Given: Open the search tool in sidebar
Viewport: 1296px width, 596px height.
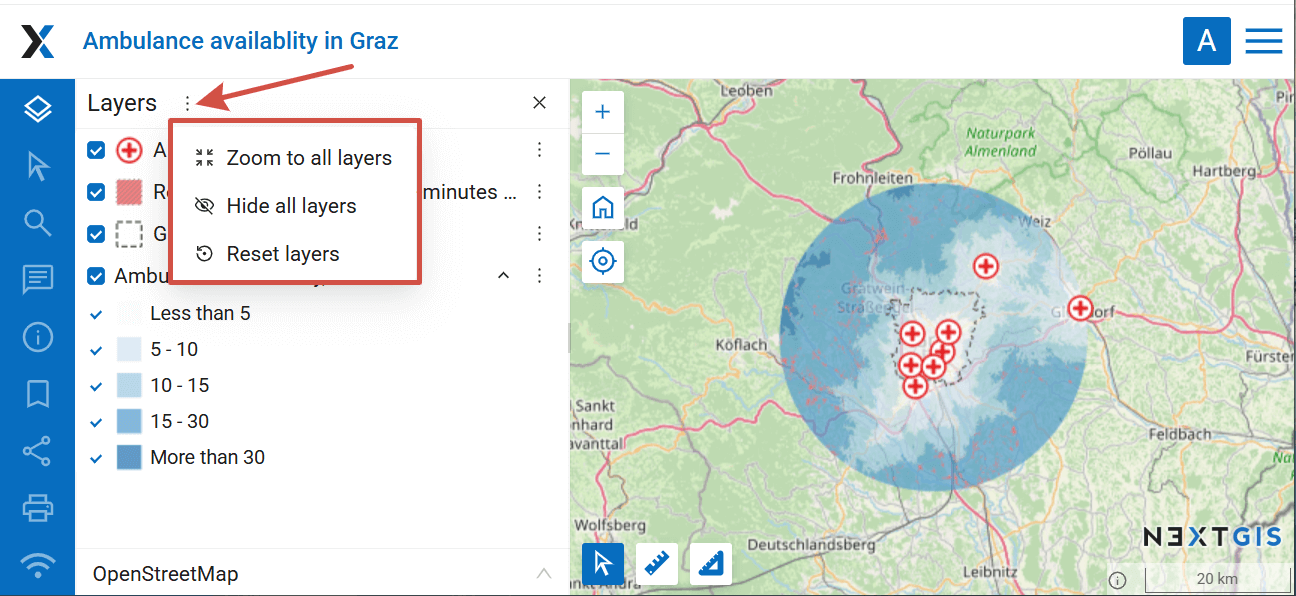Looking at the screenshot, I should coord(37,223).
